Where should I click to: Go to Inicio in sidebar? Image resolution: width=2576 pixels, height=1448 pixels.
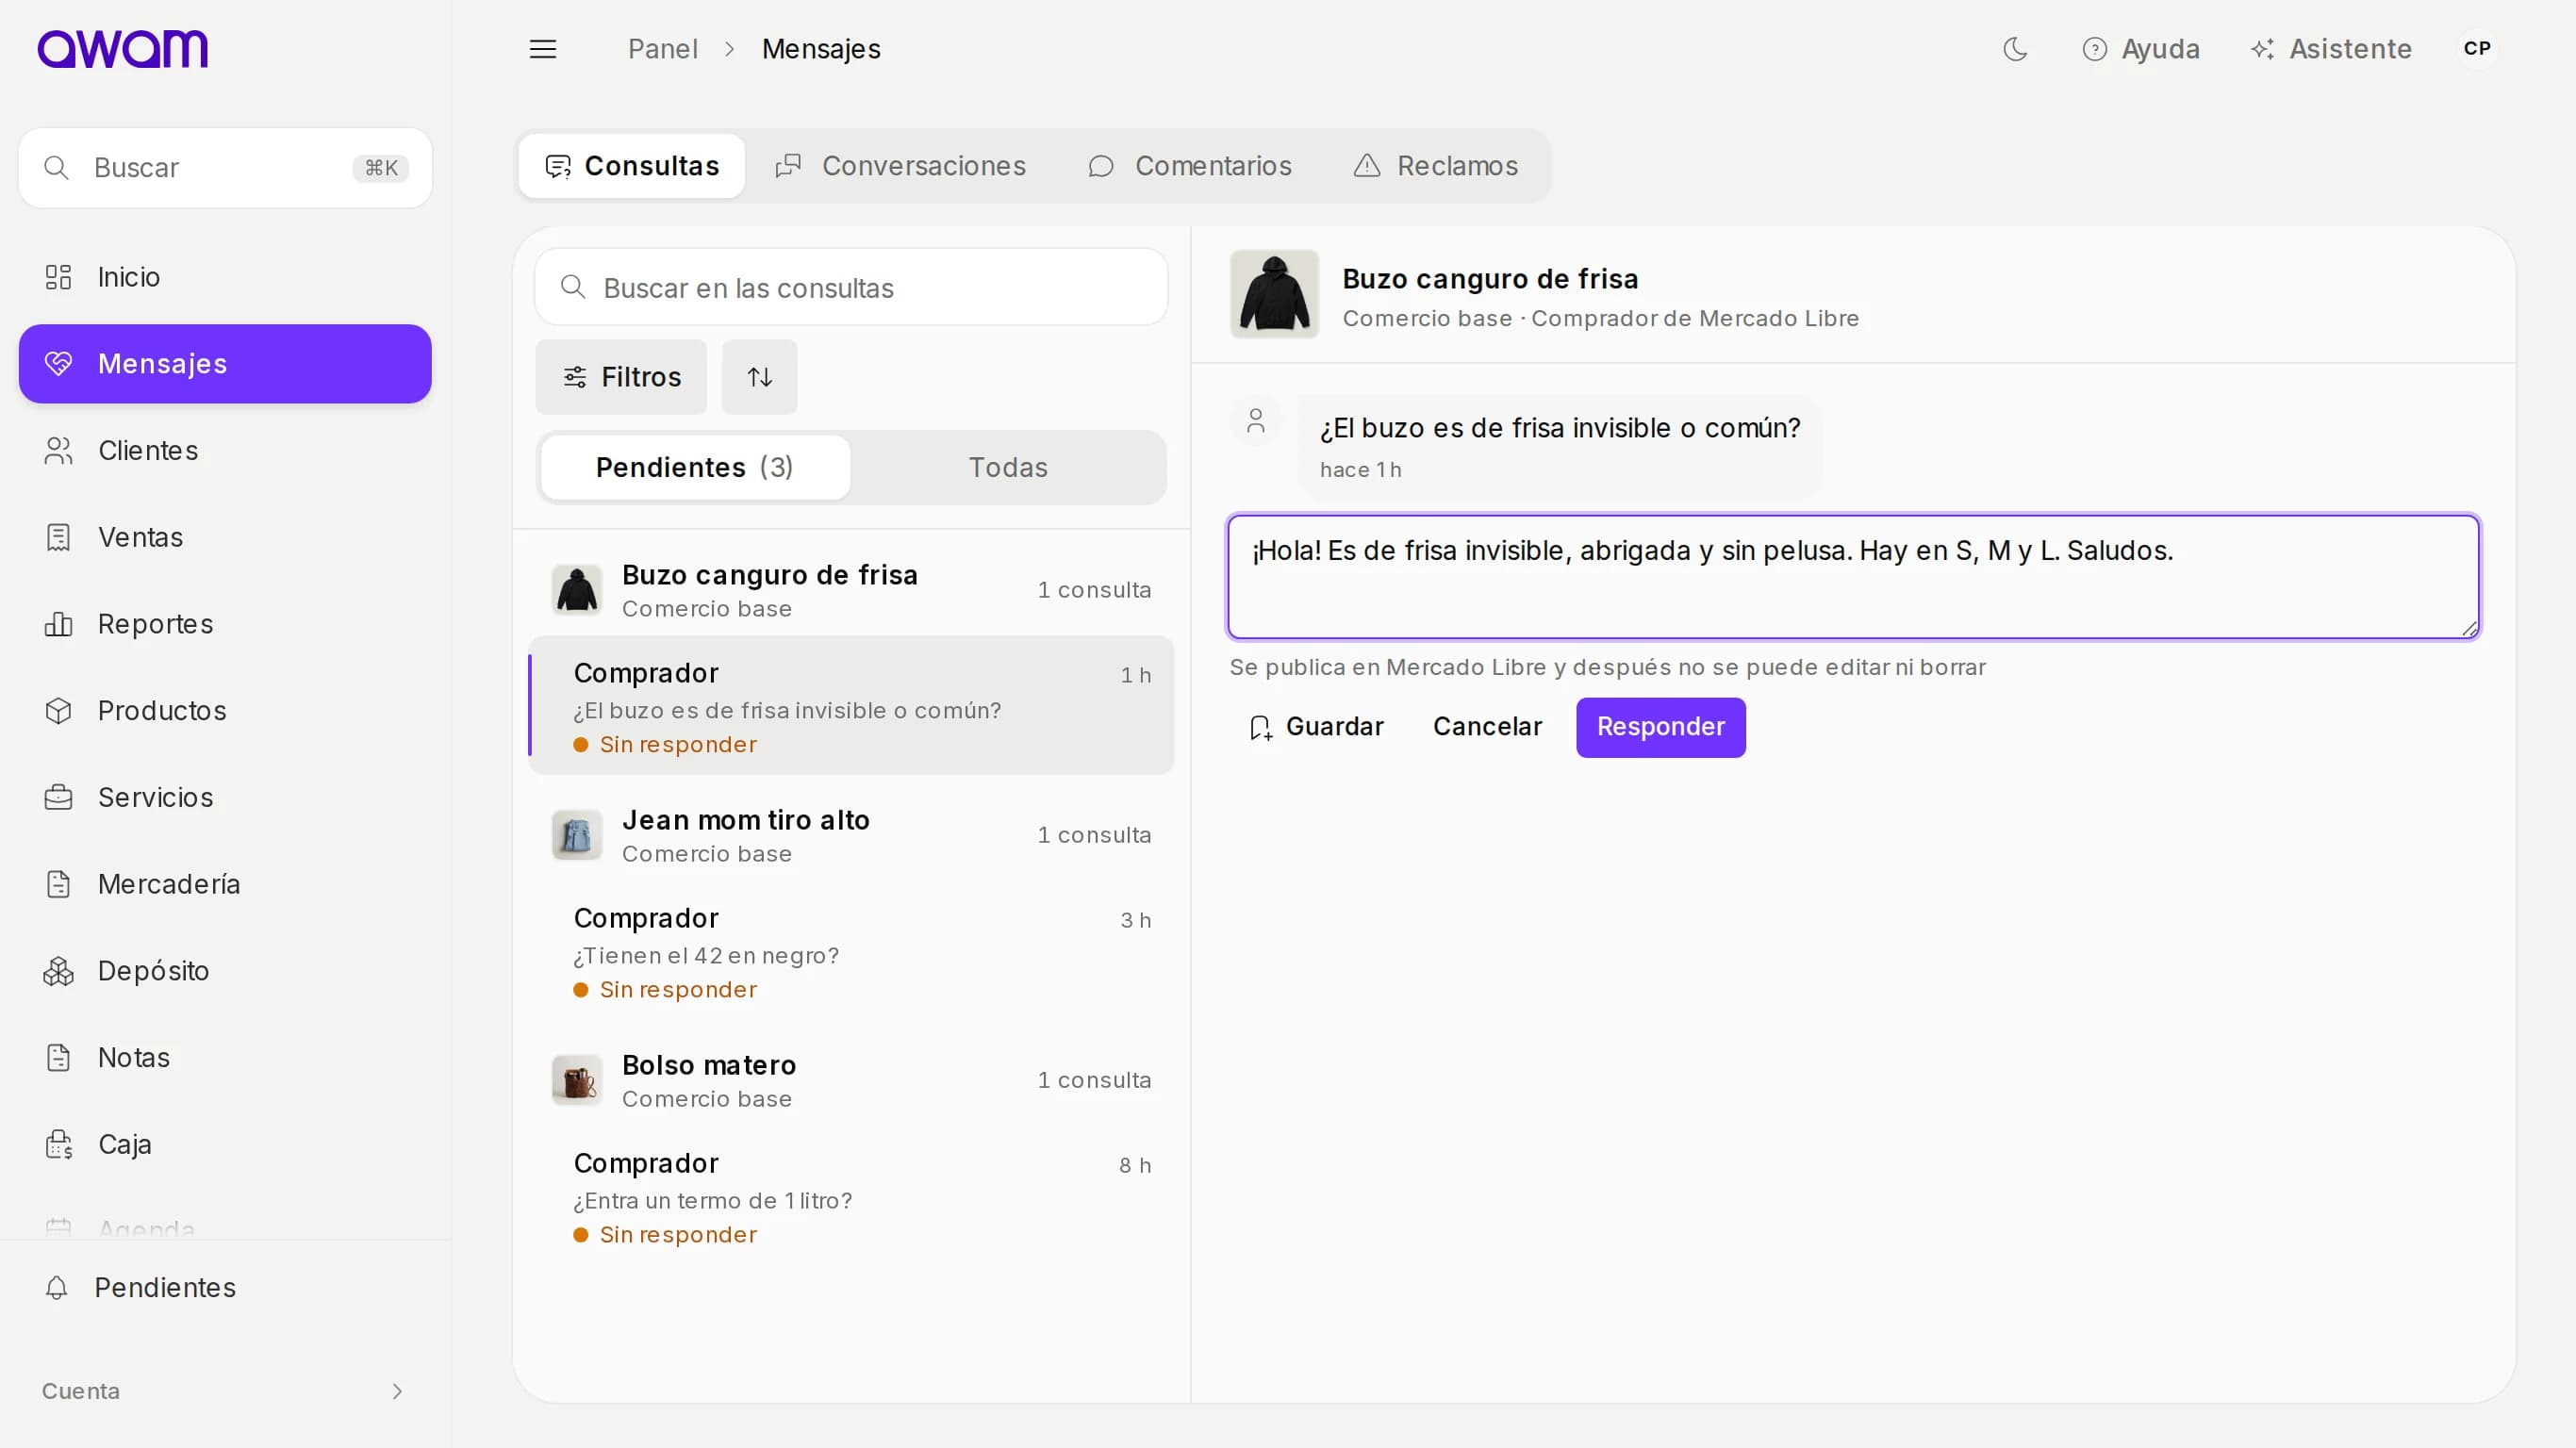[x=225, y=277]
